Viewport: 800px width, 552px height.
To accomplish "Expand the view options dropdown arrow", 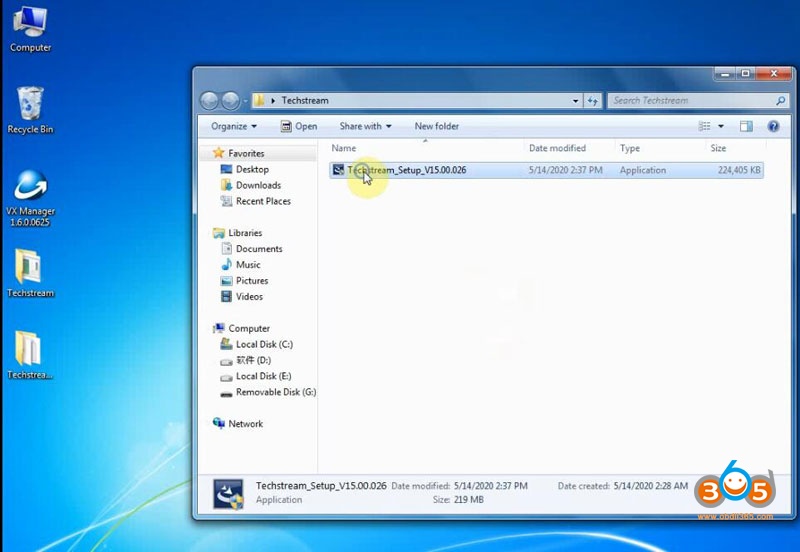I will tap(721, 126).
